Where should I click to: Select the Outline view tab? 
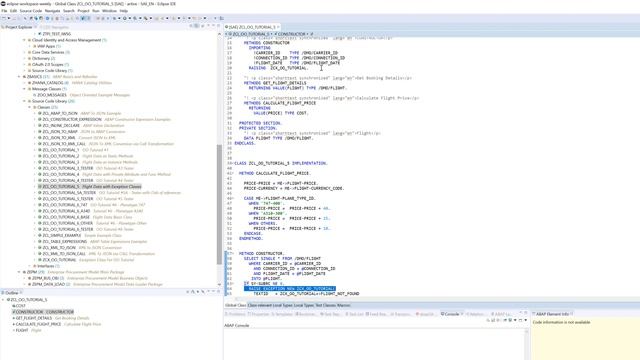point(11,293)
